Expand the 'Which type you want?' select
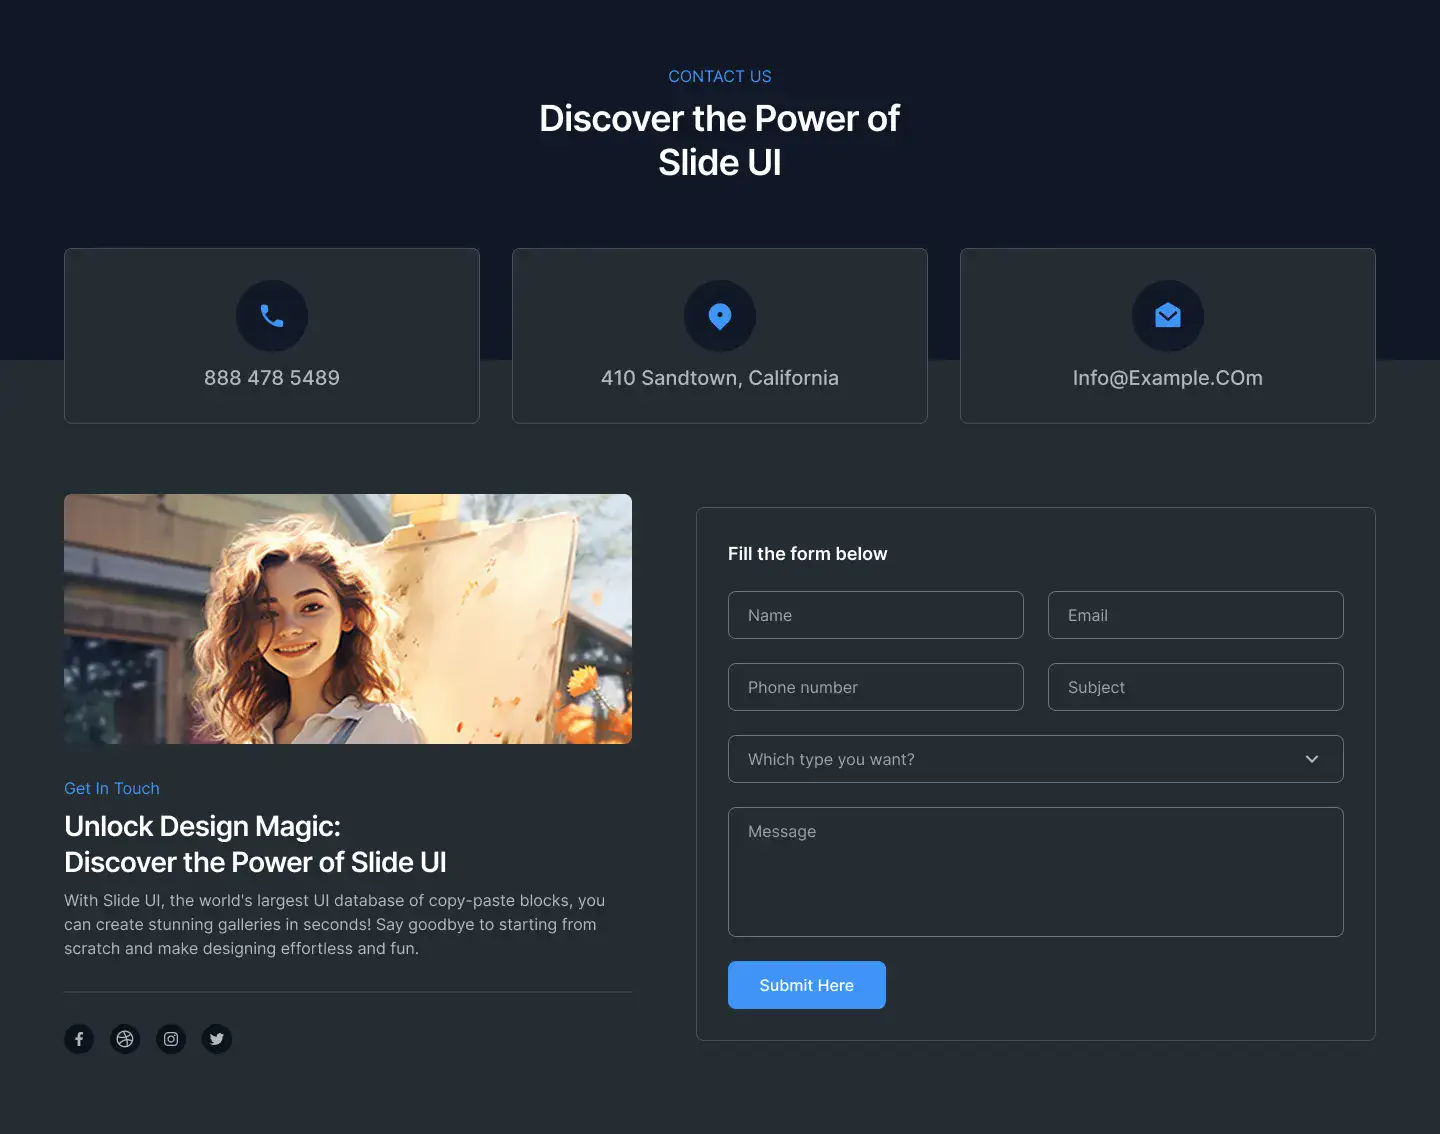1440x1134 pixels. [1036, 759]
